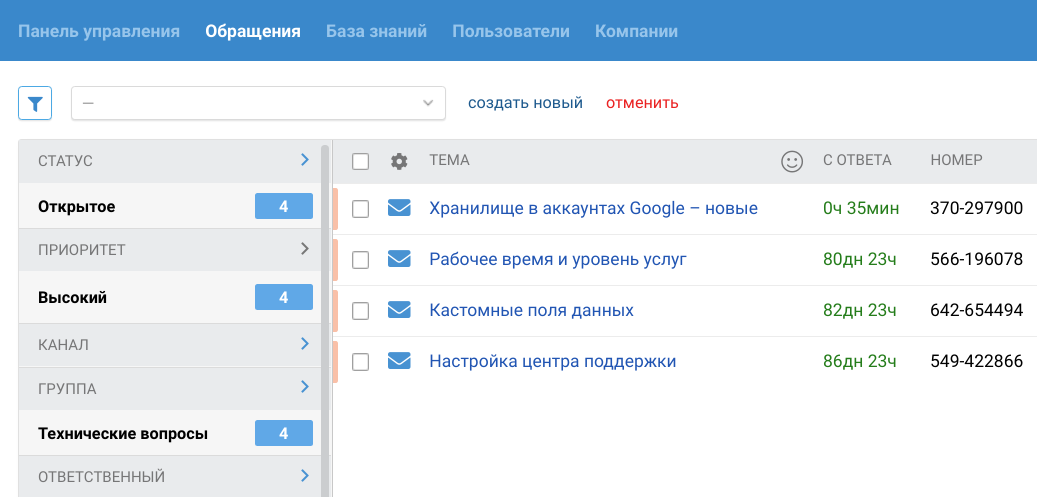Screen dimensions: 1037x497
Task: Go to Панель управления tab
Action: point(99,31)
